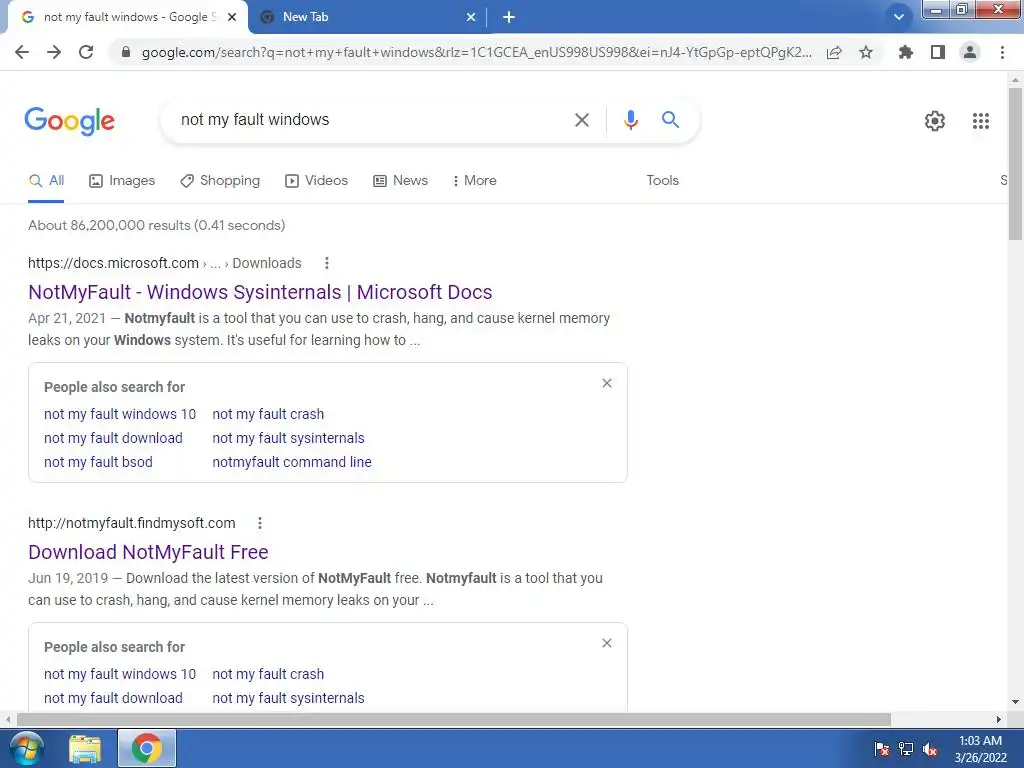1024x768 pixels.
Task: Click 'not my fault windows 10' in second box
Action: click(x=120, y=674)
